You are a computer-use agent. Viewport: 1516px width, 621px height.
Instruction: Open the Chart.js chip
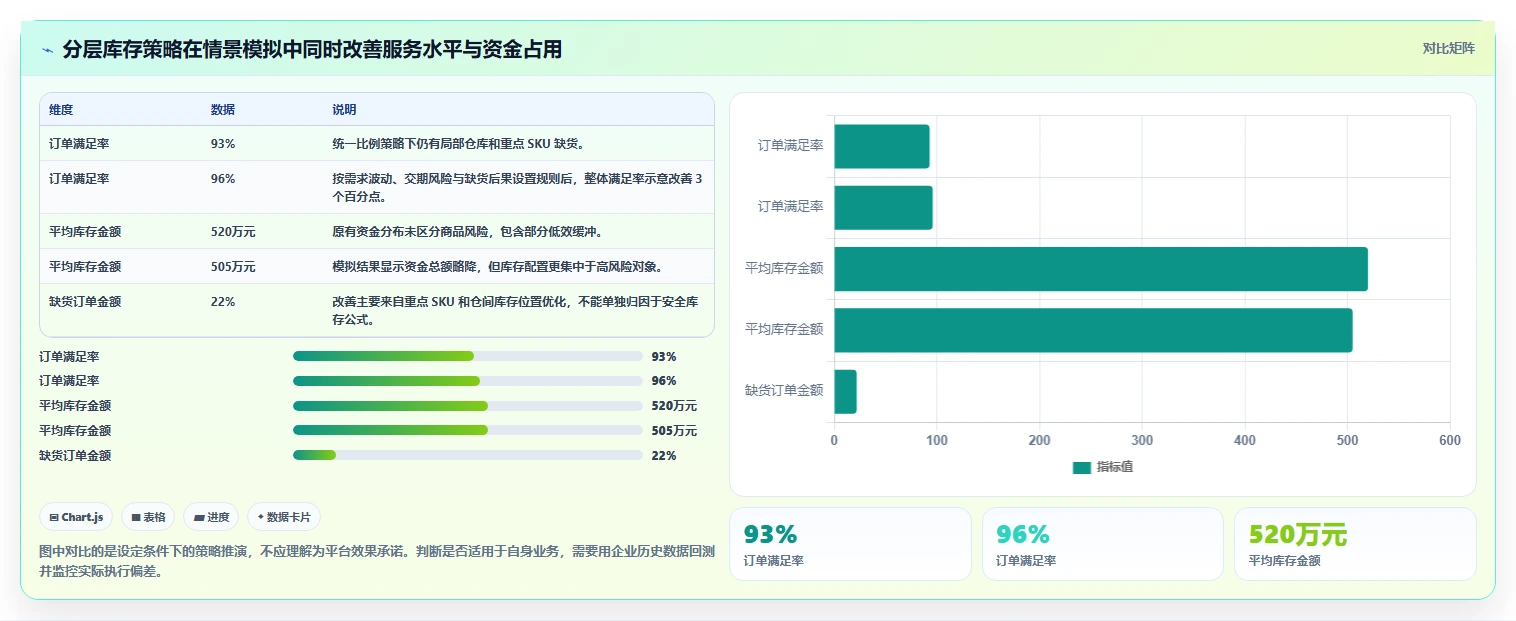tap(76, 517)
